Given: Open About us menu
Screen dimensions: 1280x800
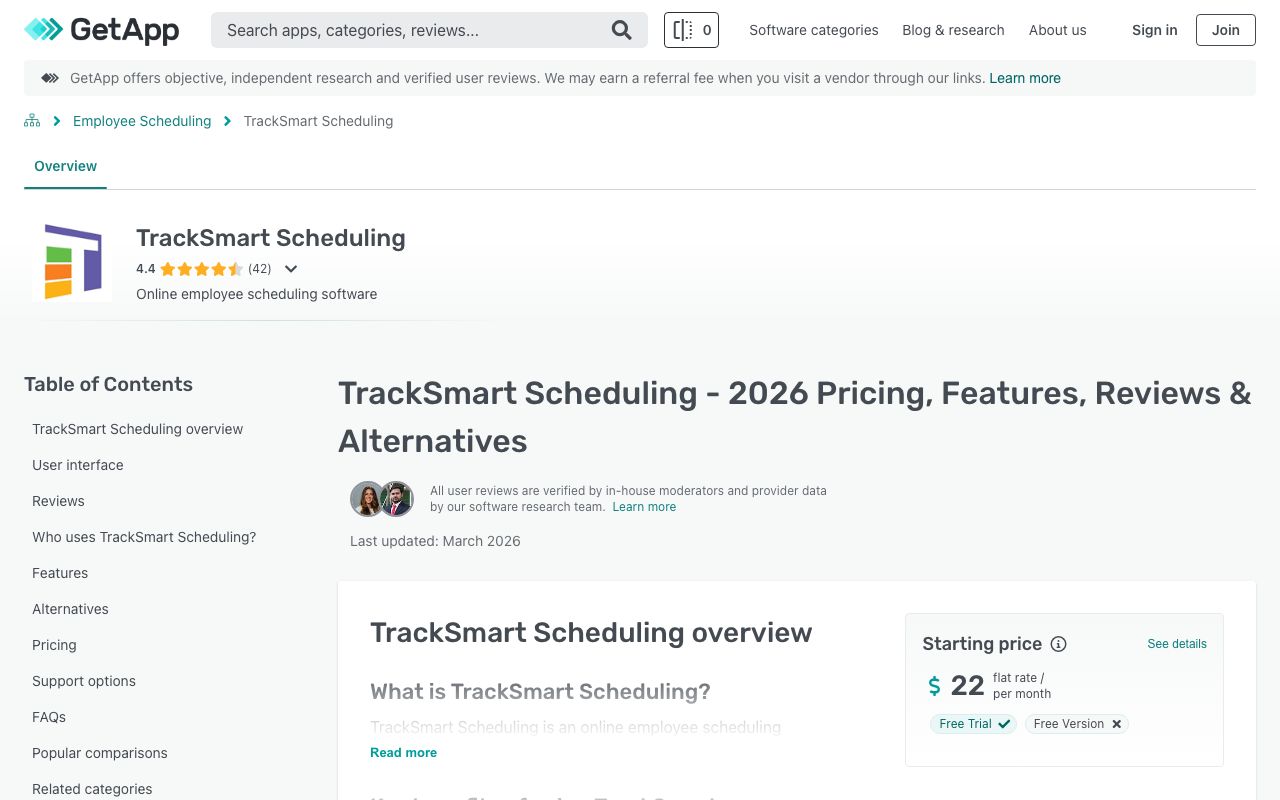Looking at the screenshot, I should [x=1057, y=30].
